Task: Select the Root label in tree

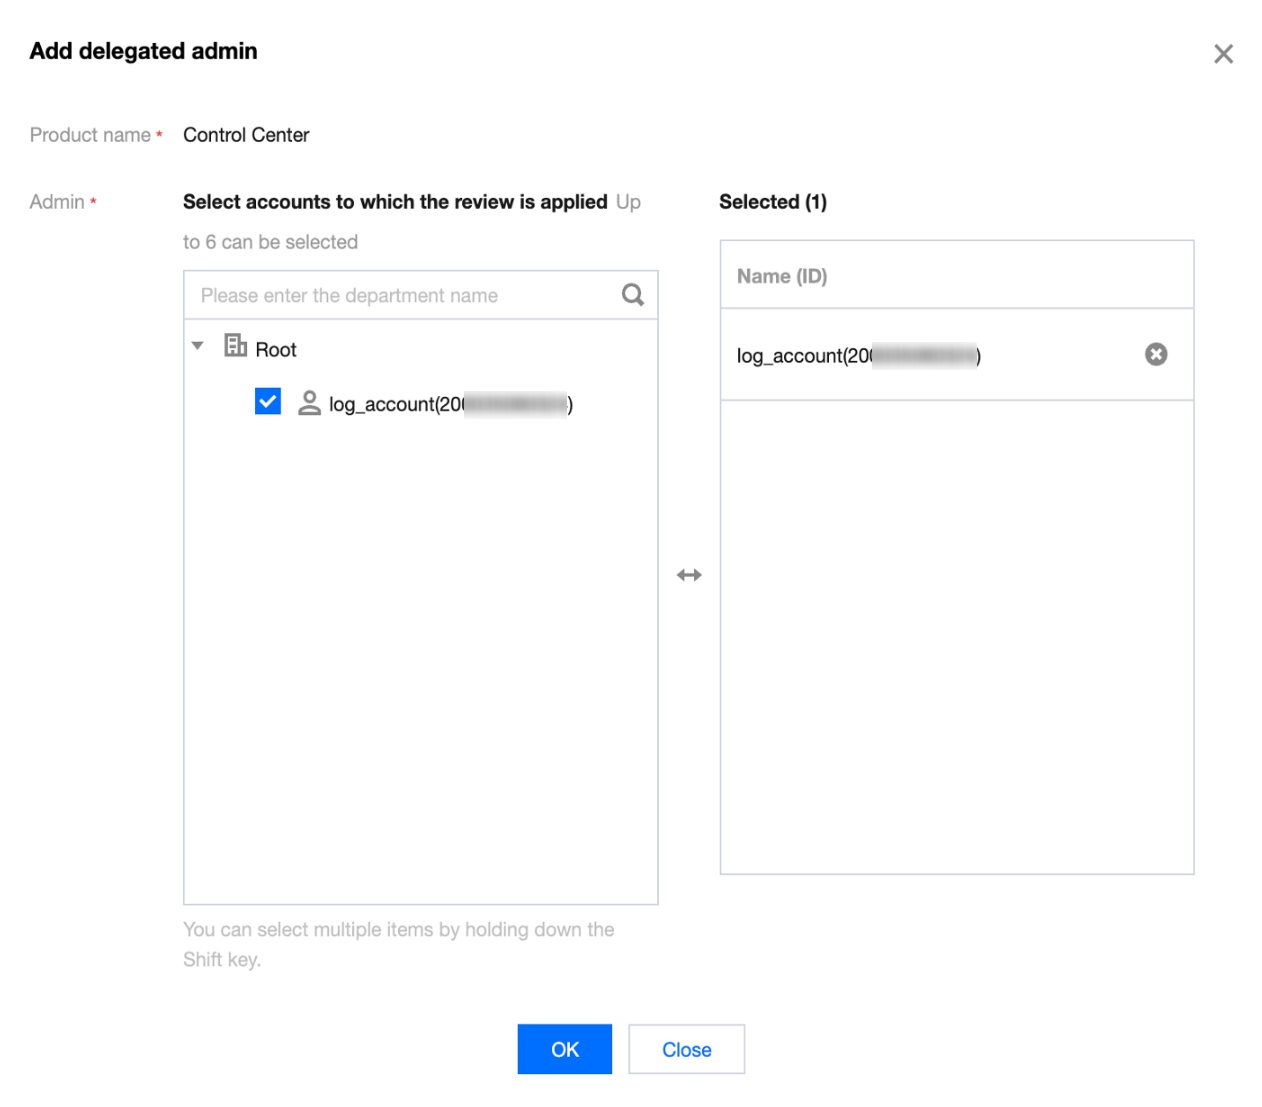Action: [x=276, y=350]
